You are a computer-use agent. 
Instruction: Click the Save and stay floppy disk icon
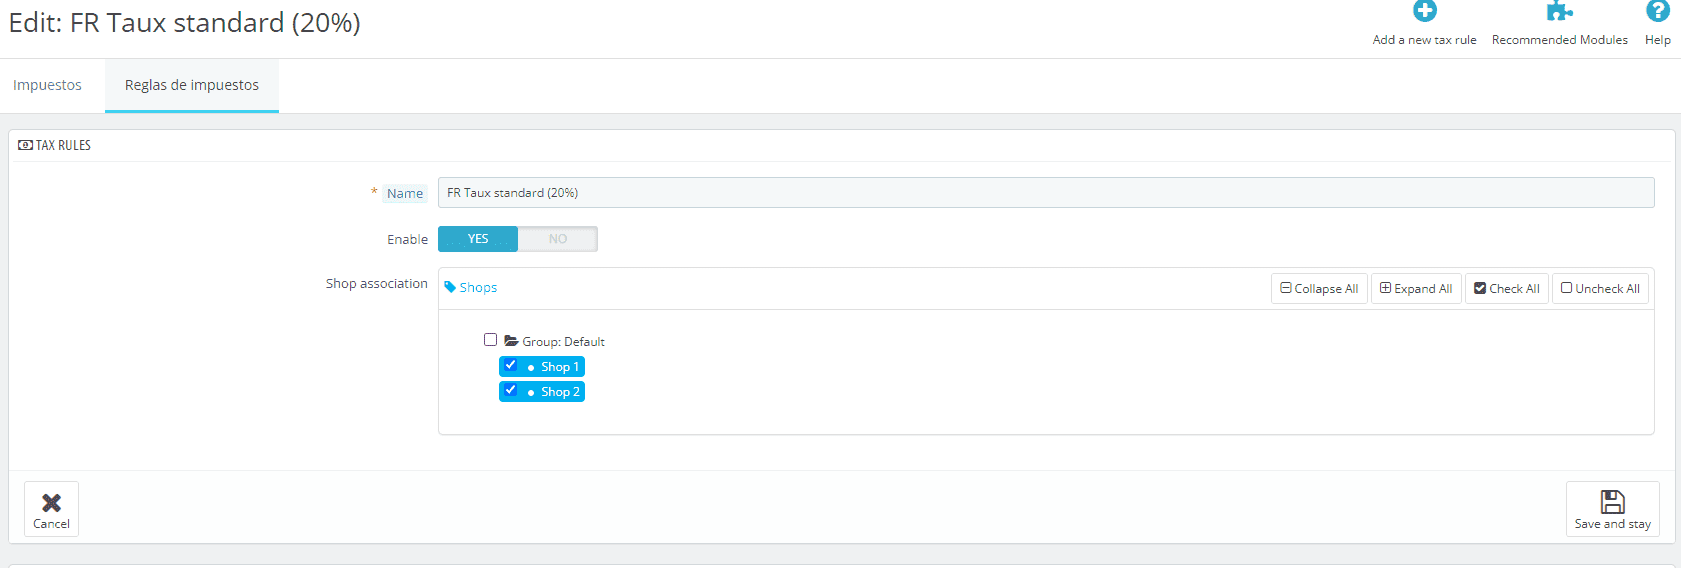[x=1612, y=502]
